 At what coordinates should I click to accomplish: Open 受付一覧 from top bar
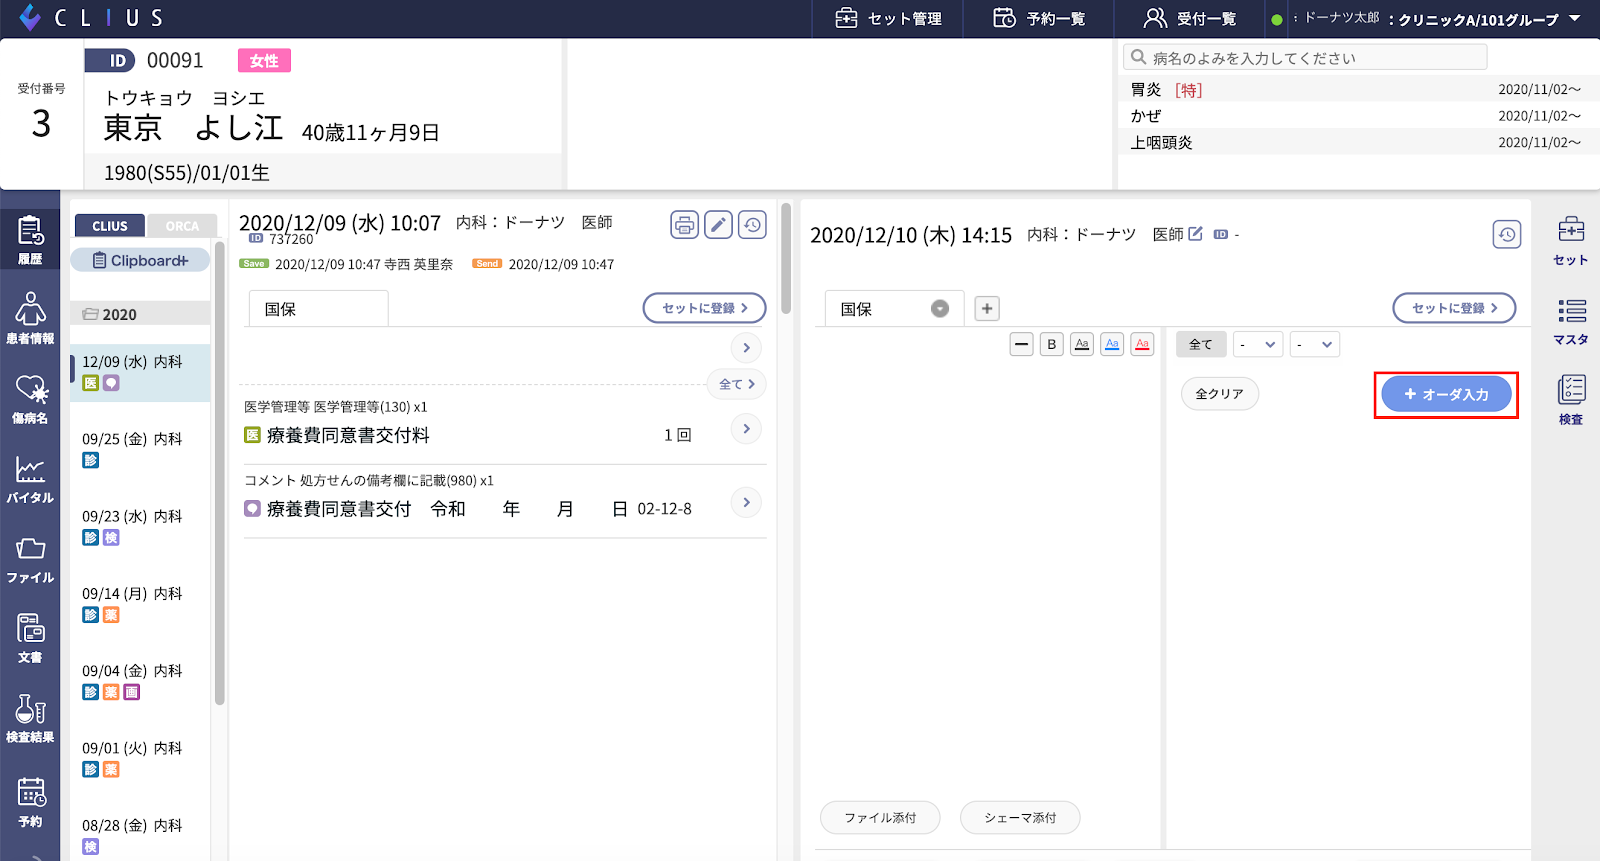point(1190,19)
